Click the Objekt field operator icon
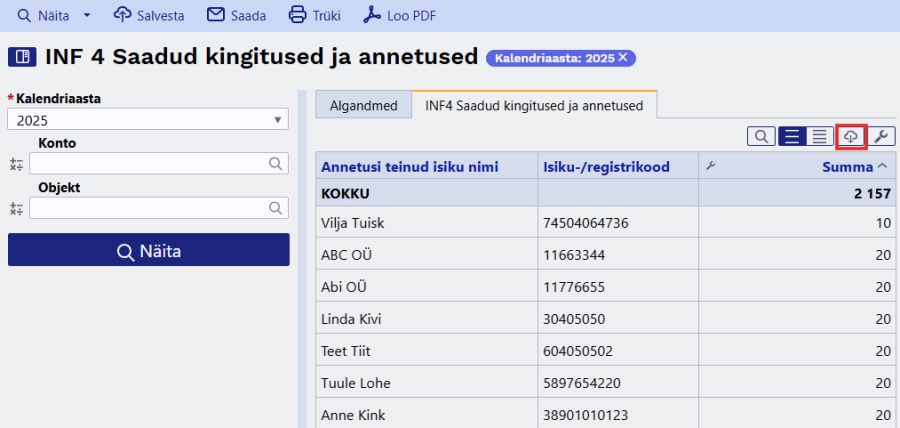 tap(16, 208)
